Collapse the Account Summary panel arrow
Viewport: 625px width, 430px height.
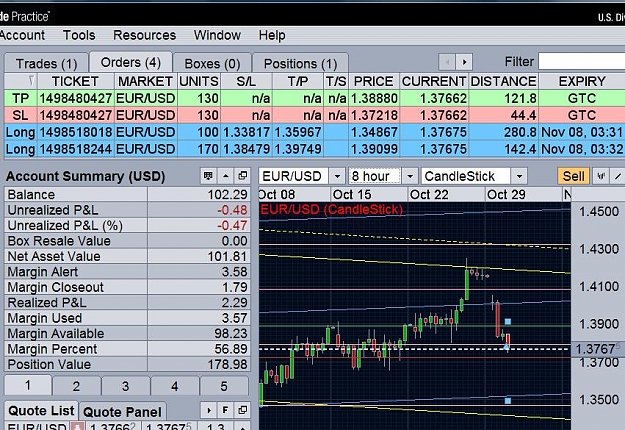[x=226, y=176]
